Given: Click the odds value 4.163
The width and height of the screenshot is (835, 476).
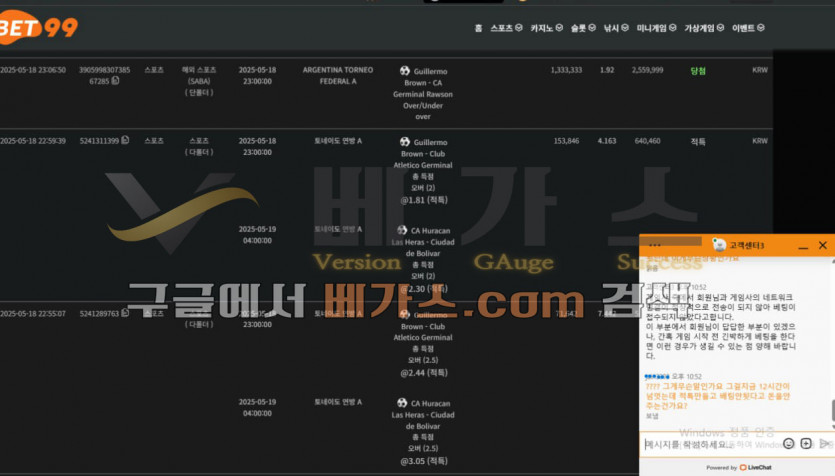Looking at the screenshot, I should pos(607,141).
